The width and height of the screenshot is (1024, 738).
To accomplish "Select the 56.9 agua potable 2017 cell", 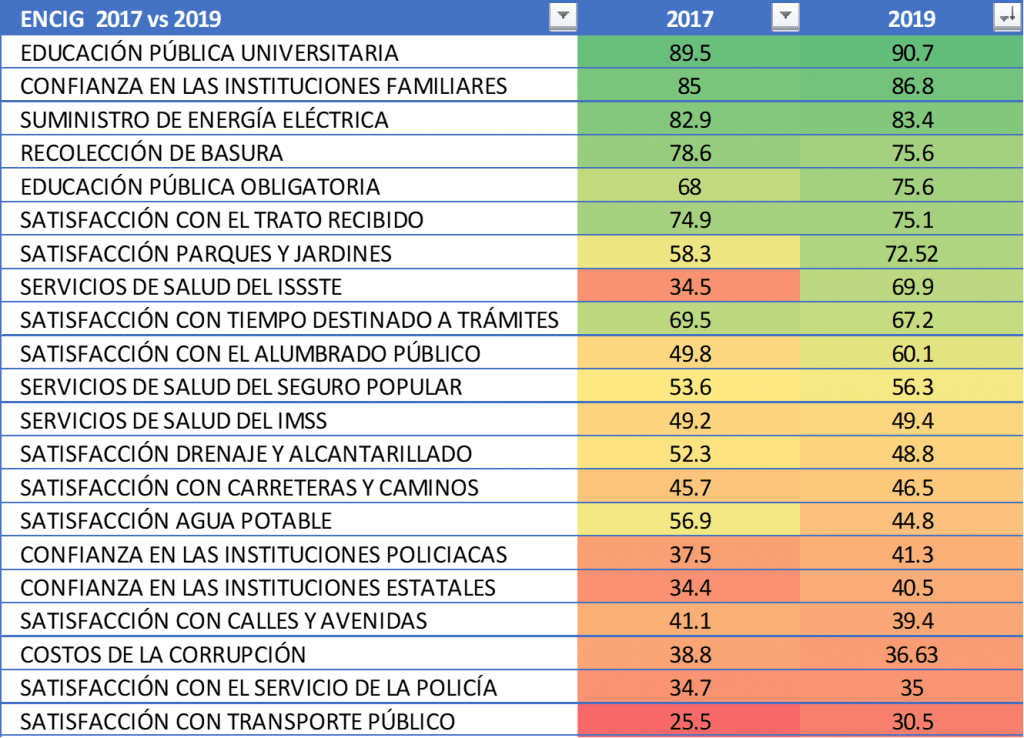I will point(689,520).
